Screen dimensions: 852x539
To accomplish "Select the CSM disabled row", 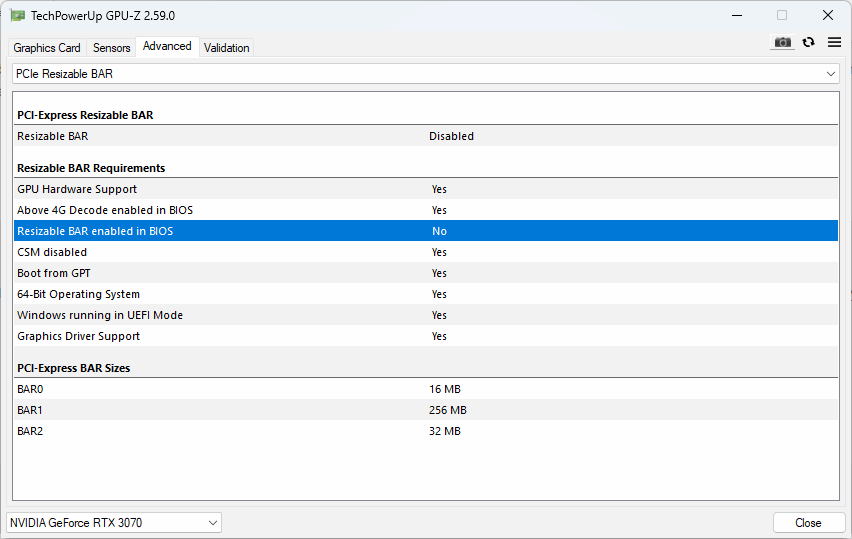I will point(426,252).
